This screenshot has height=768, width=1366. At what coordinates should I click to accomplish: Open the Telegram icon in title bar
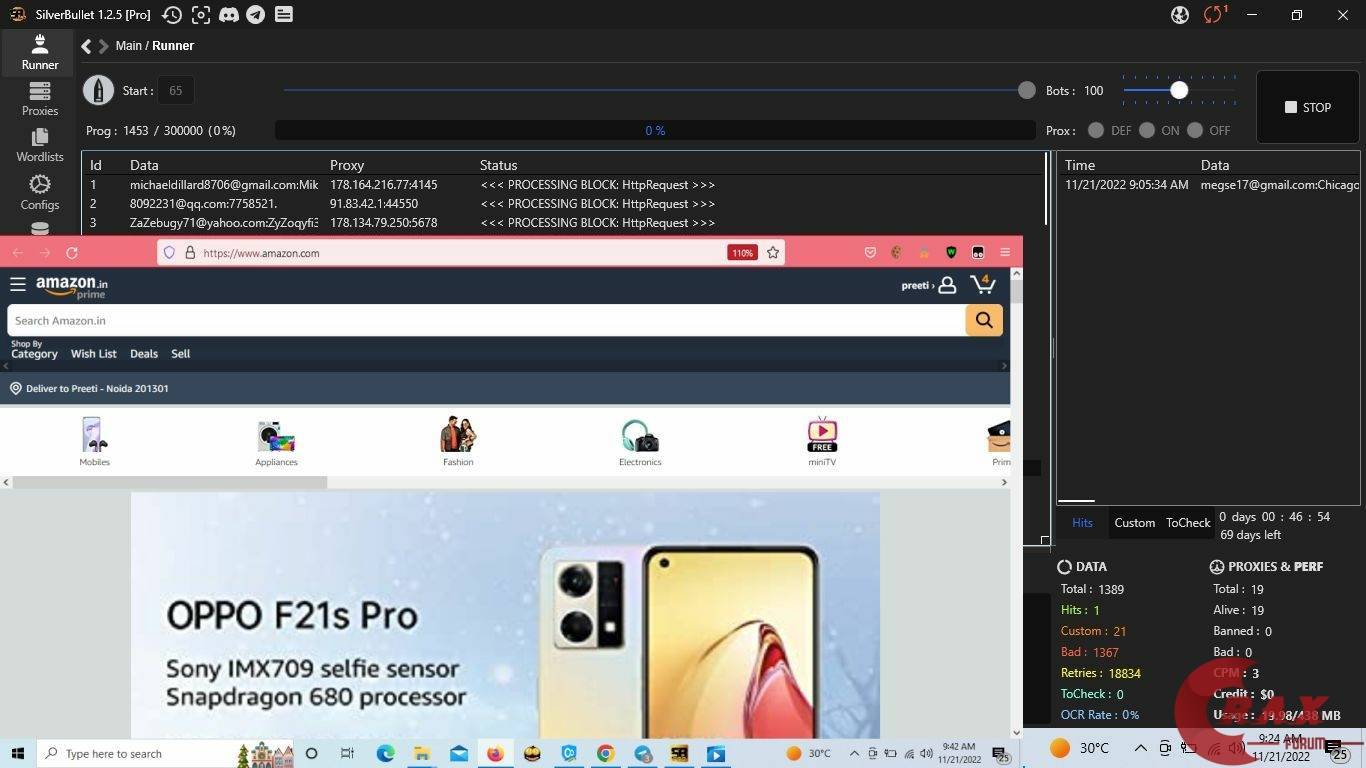256,15
